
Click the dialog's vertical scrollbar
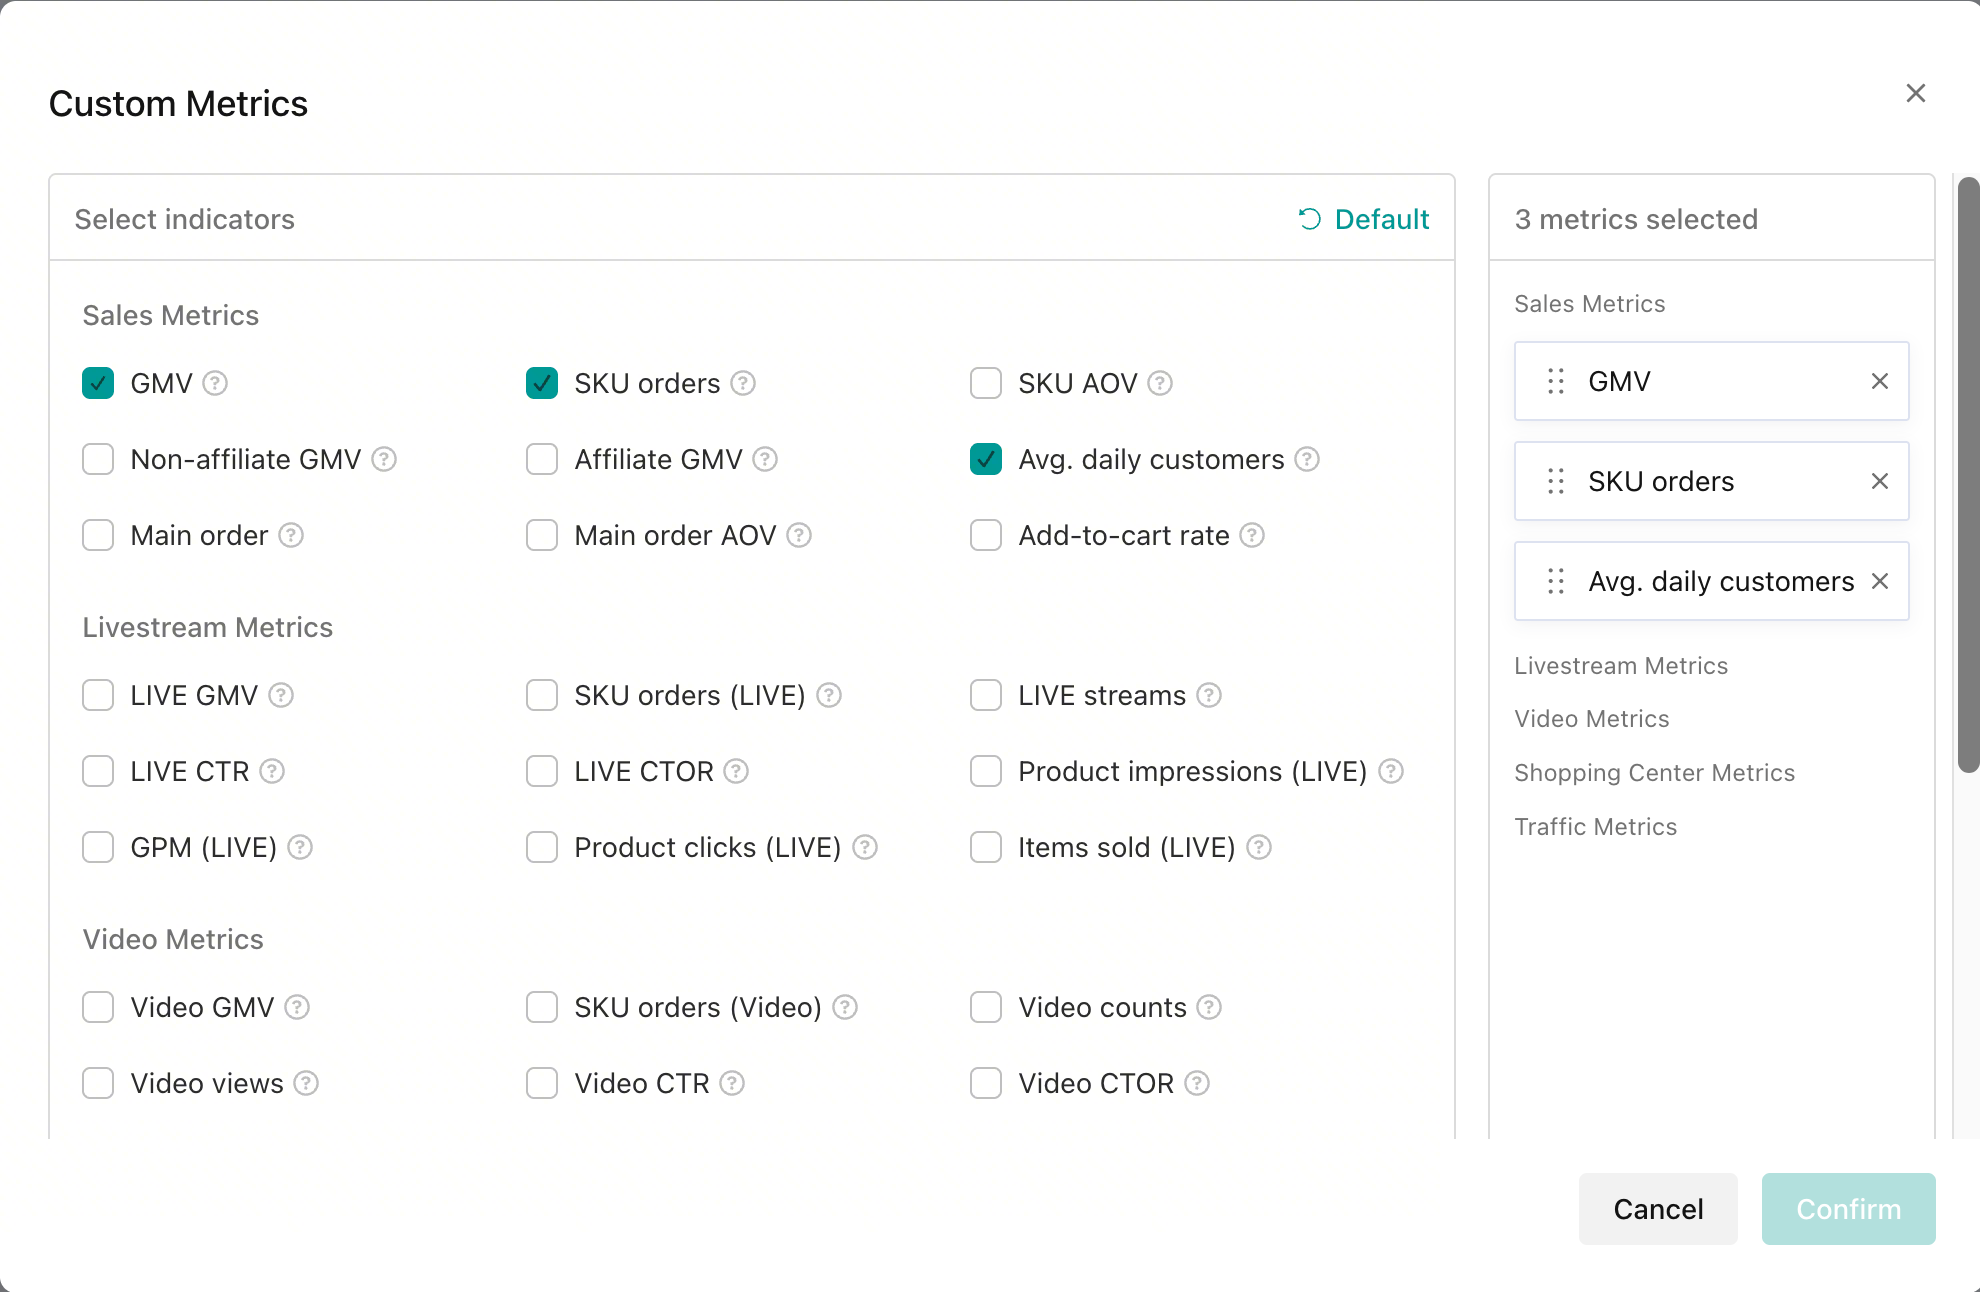tap(1968, 475)
